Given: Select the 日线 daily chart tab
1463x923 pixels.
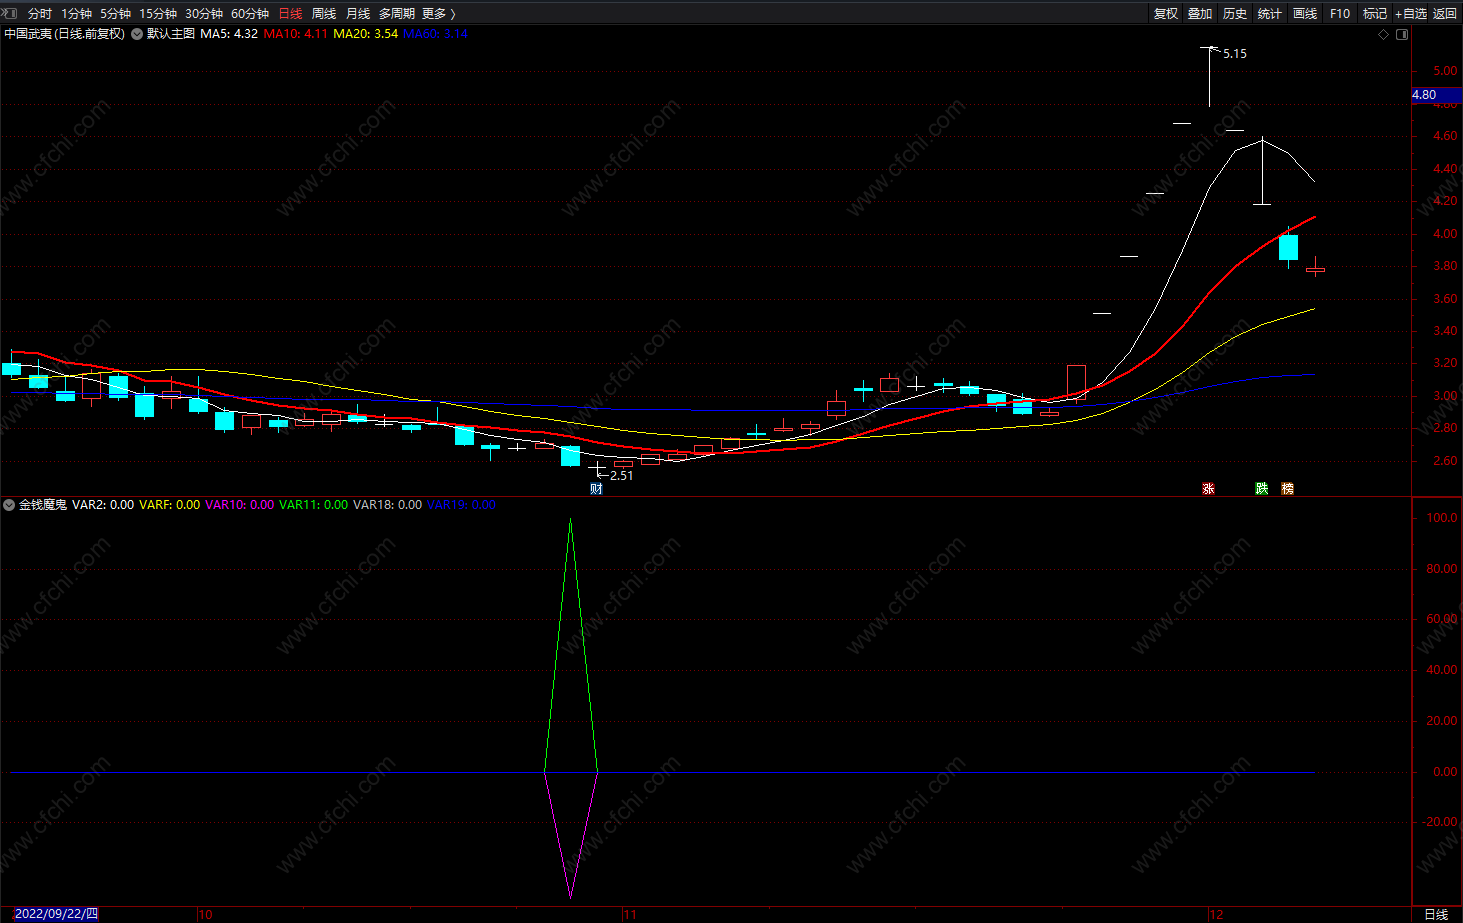Looking at the screenshot, I should click(x=290, y=14).
